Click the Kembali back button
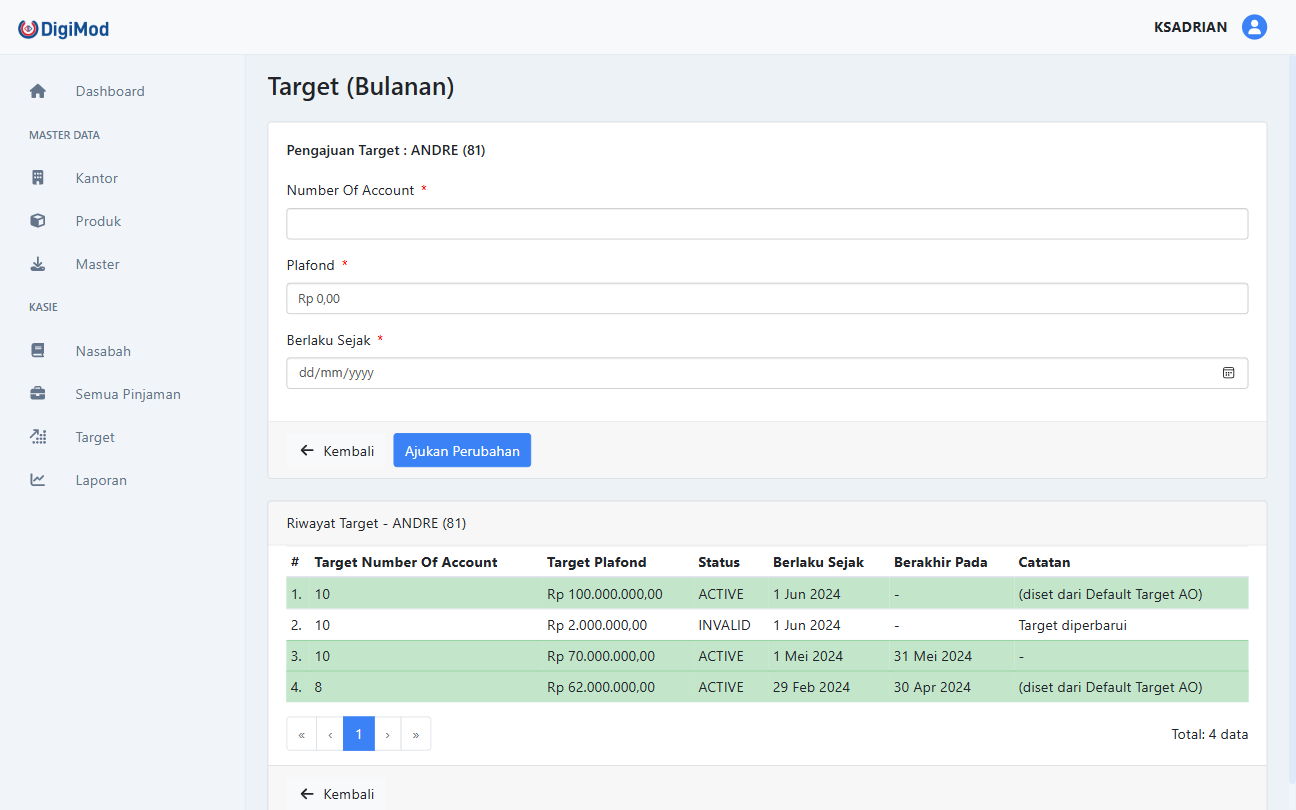 pos(336,450)
